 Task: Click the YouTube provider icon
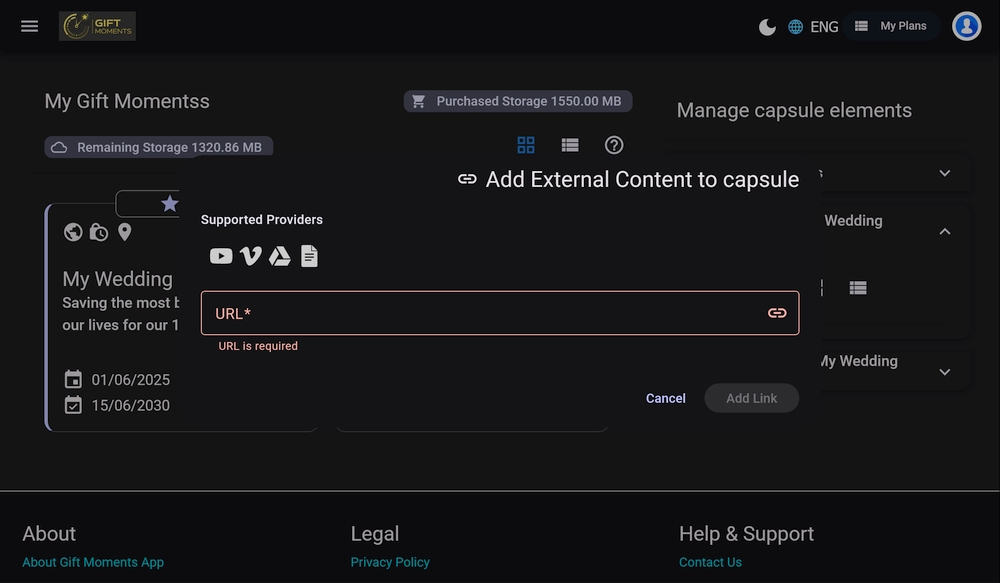221,256
